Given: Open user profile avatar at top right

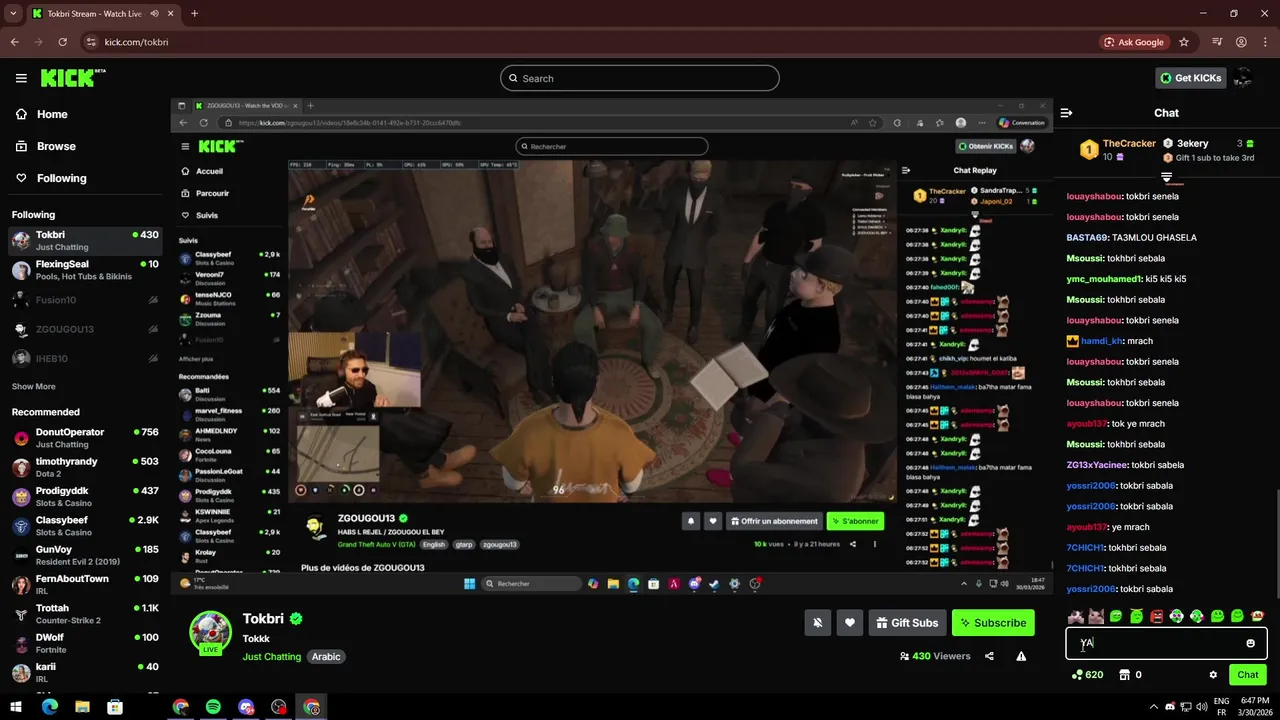Looking at the screenshot, I should (1243, 78).
